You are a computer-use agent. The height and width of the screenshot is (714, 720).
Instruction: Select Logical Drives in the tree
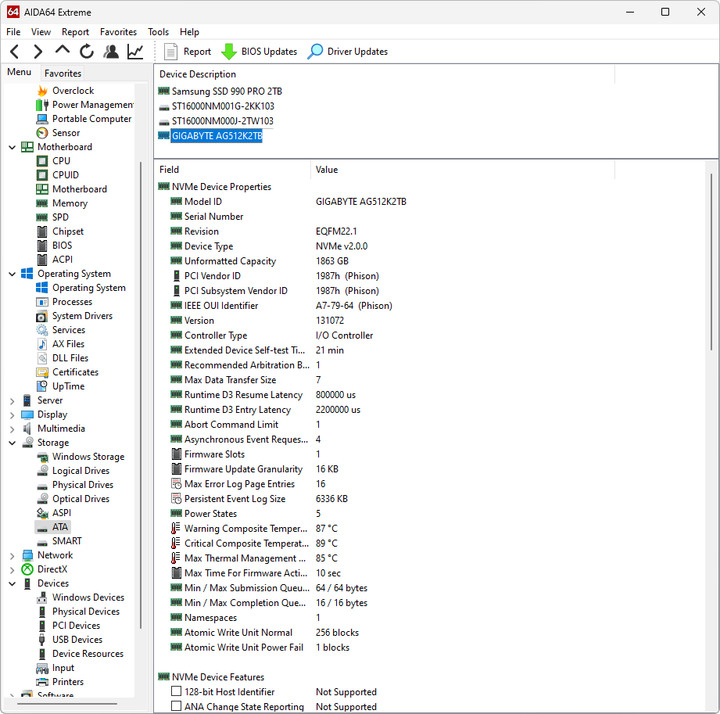tap(81, 471)
